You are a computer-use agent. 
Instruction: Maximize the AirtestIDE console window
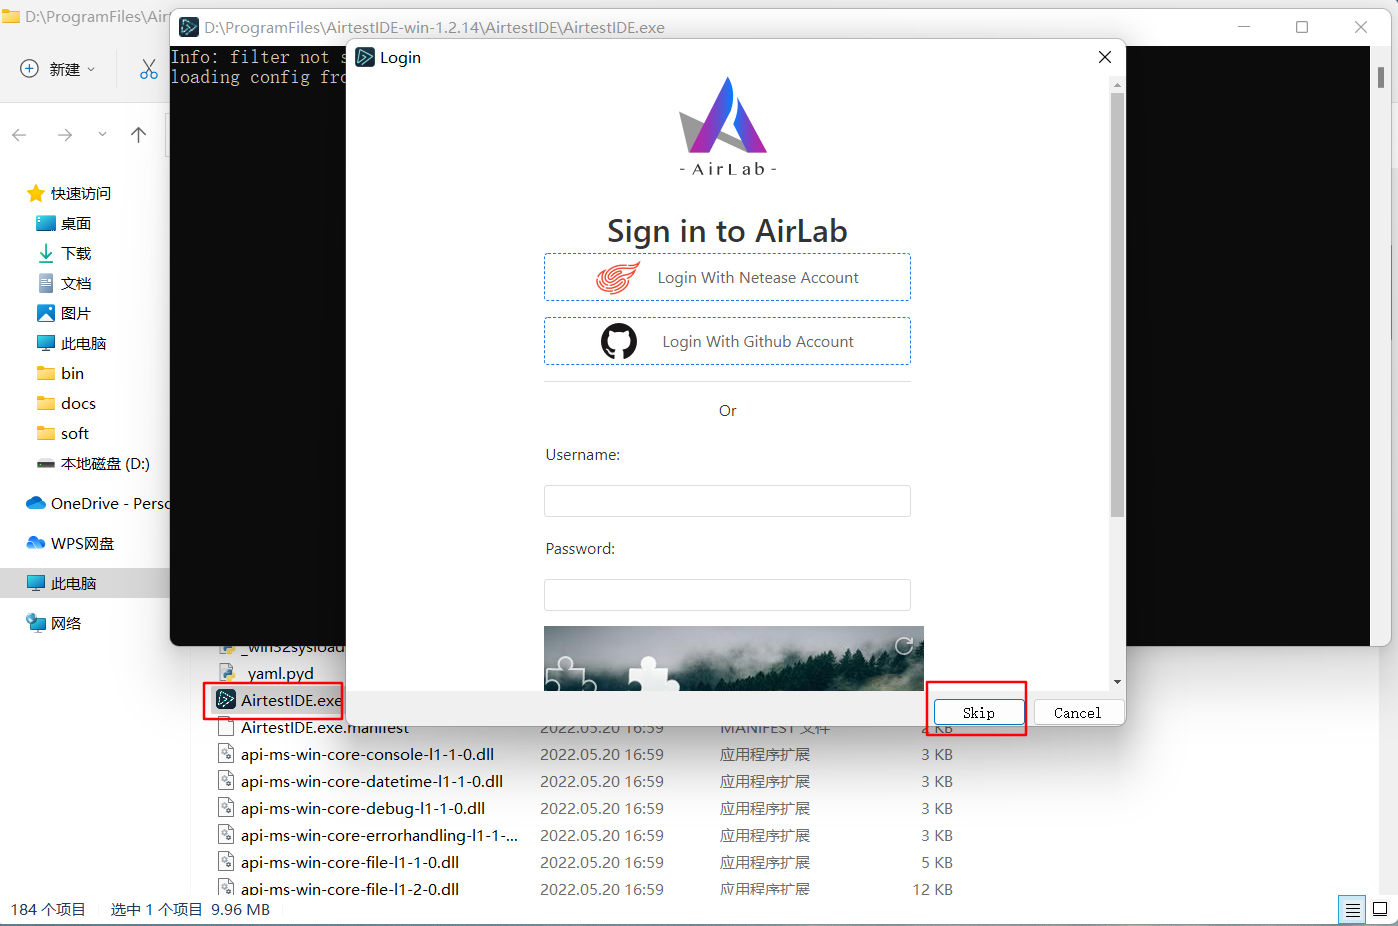click(x=1302, y=27)
